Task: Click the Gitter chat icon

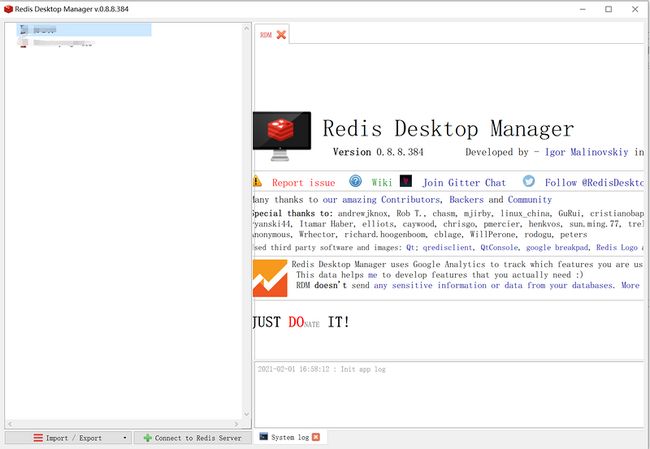Action: point(406,181)
